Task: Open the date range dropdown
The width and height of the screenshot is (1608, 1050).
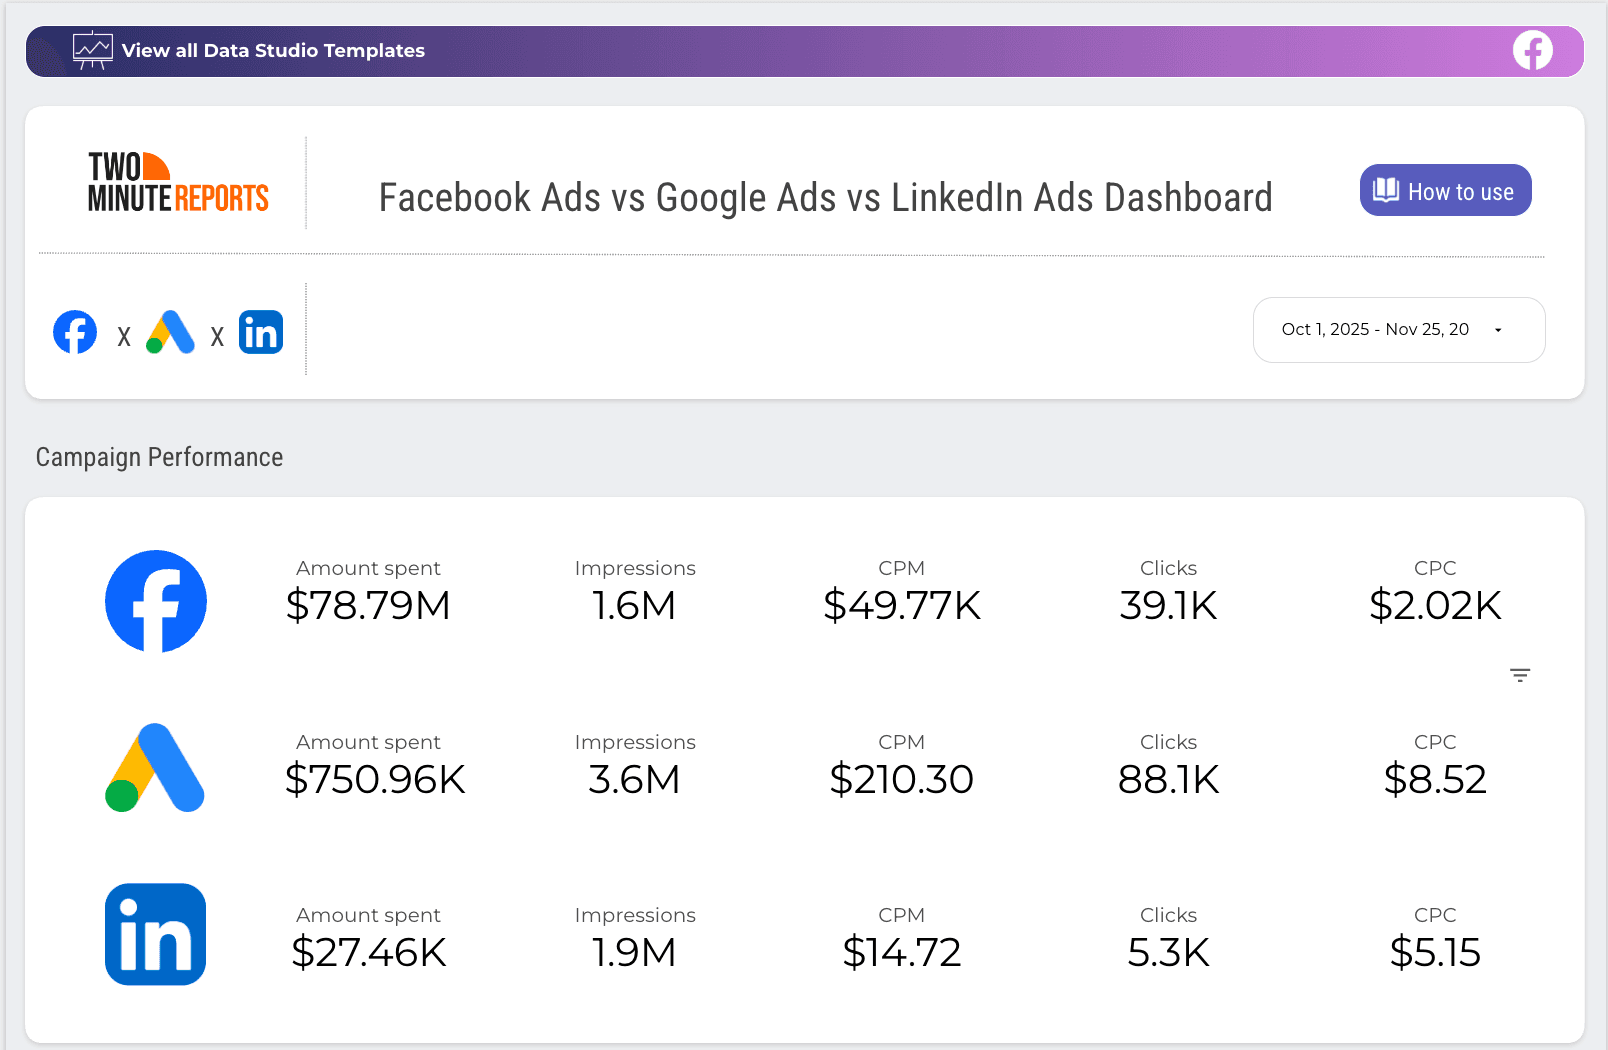Action: pos(1375,330)
